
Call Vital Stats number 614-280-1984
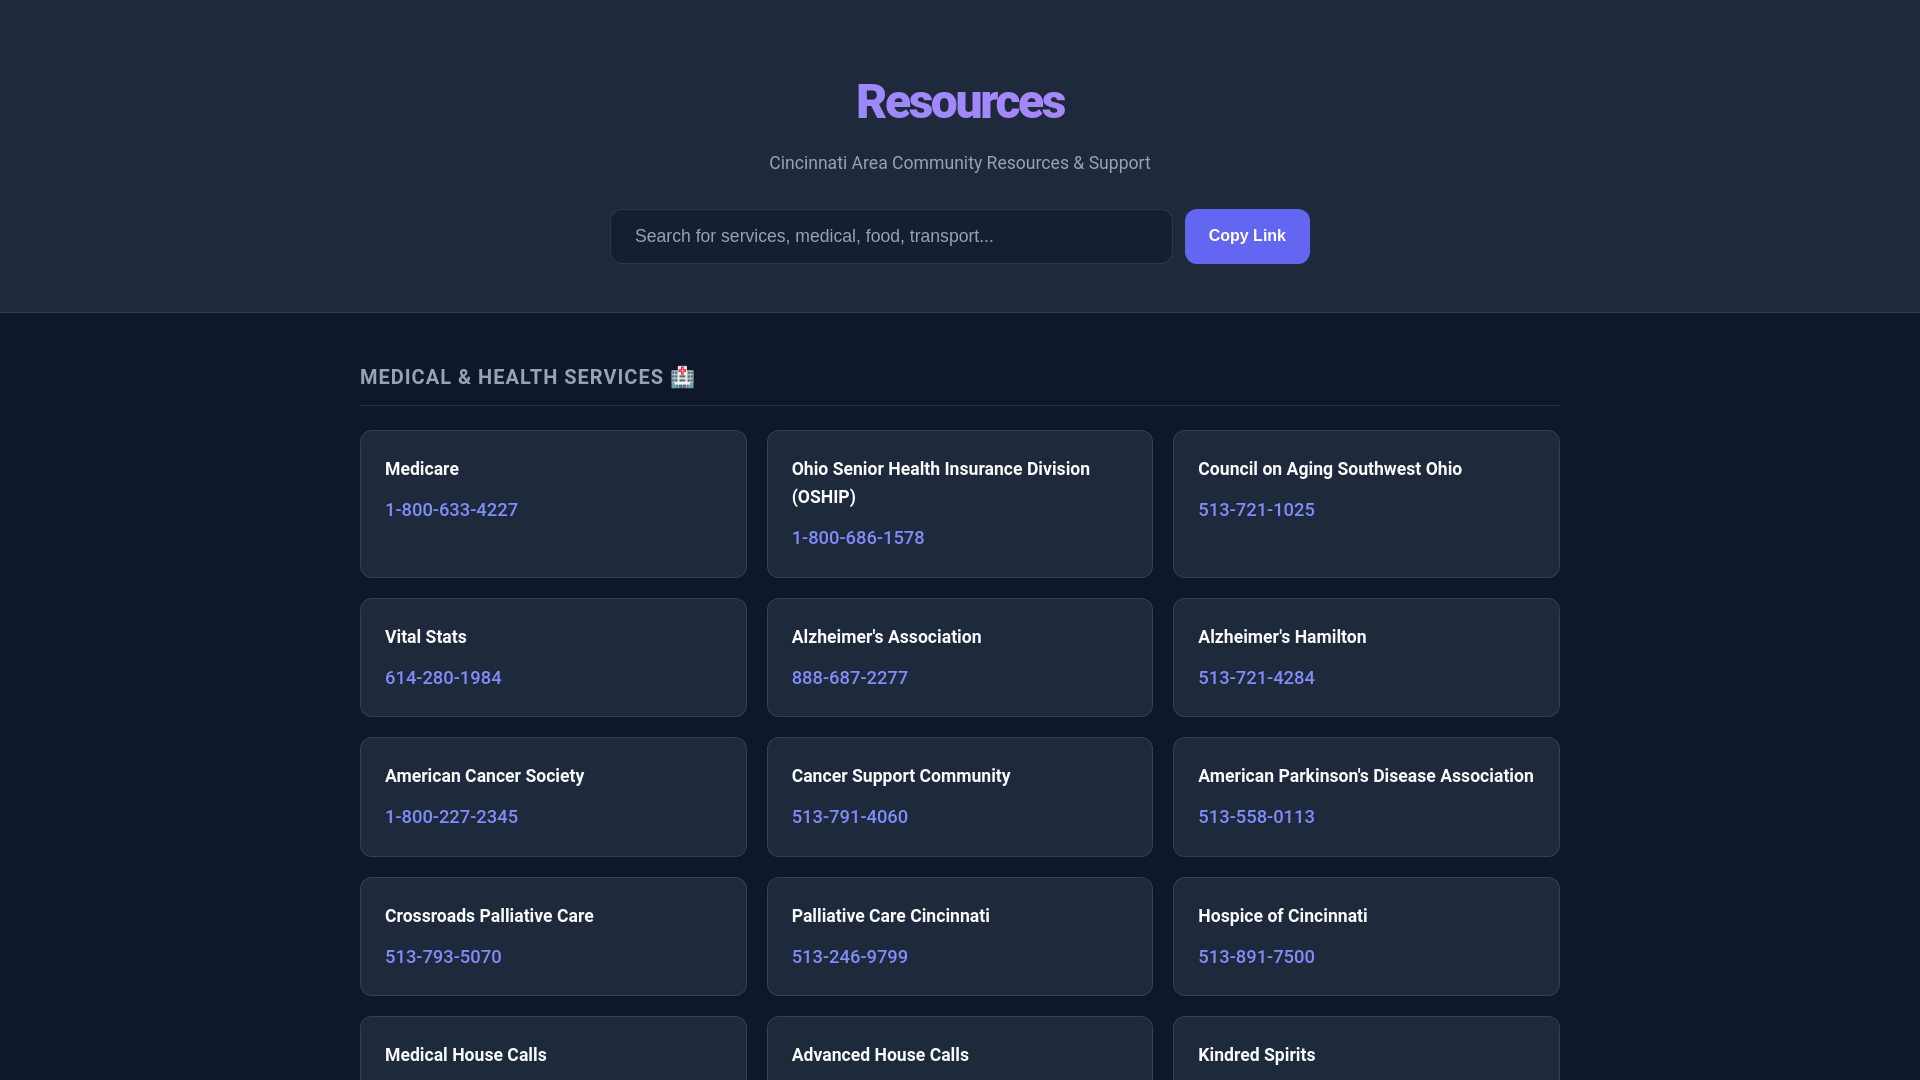tap(443, 678)
